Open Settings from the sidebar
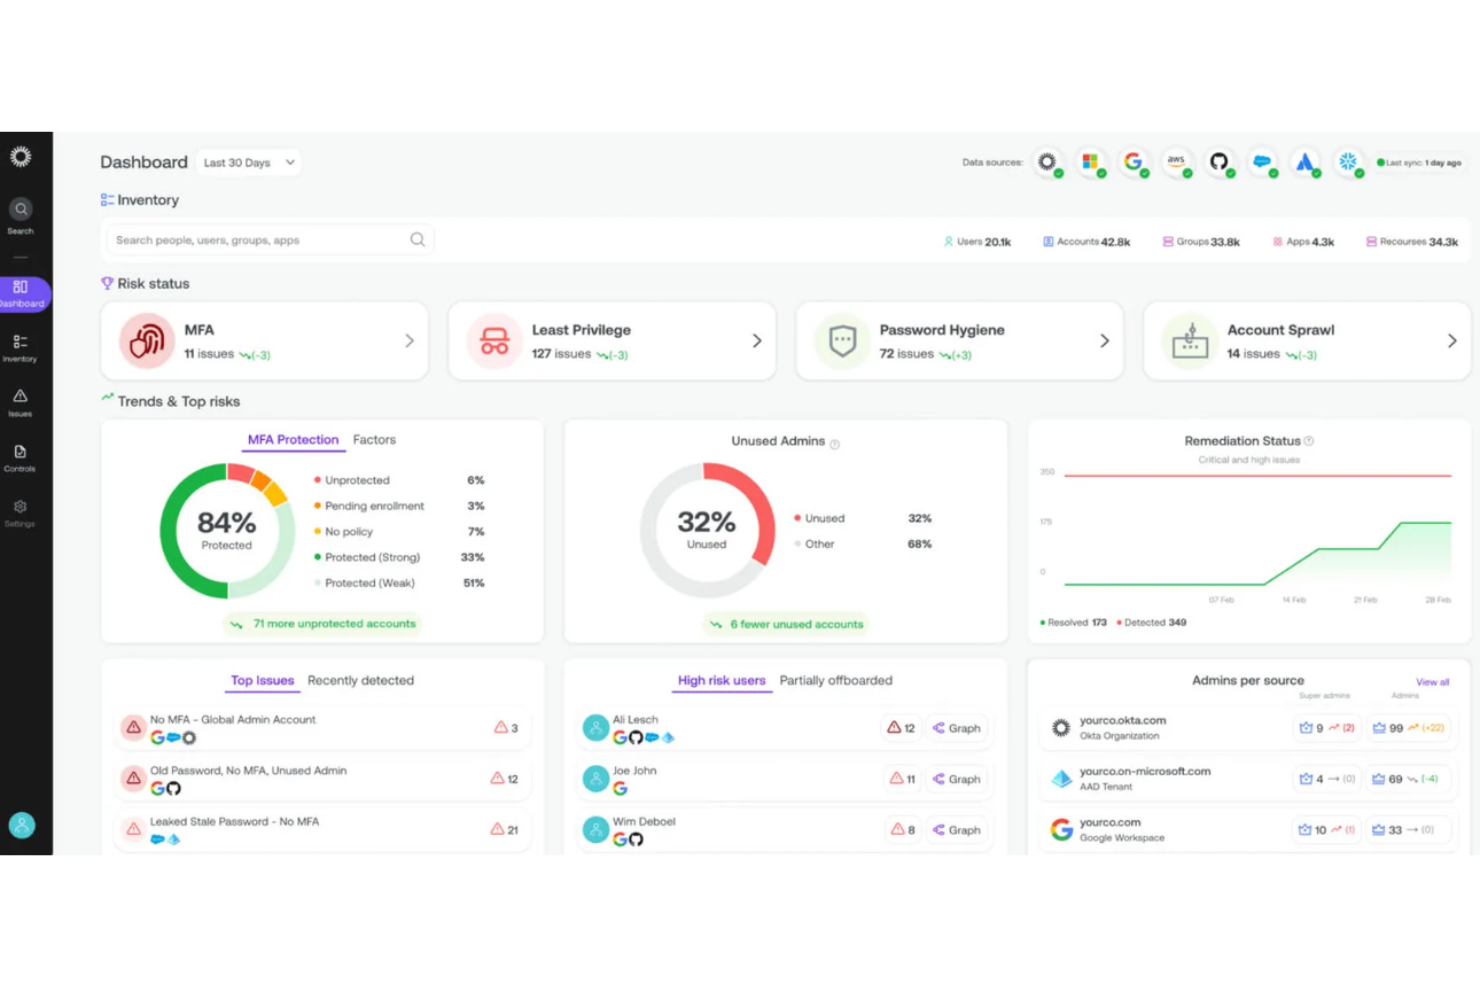This screenshot has width=1480, height=987. tap(20, 513)
